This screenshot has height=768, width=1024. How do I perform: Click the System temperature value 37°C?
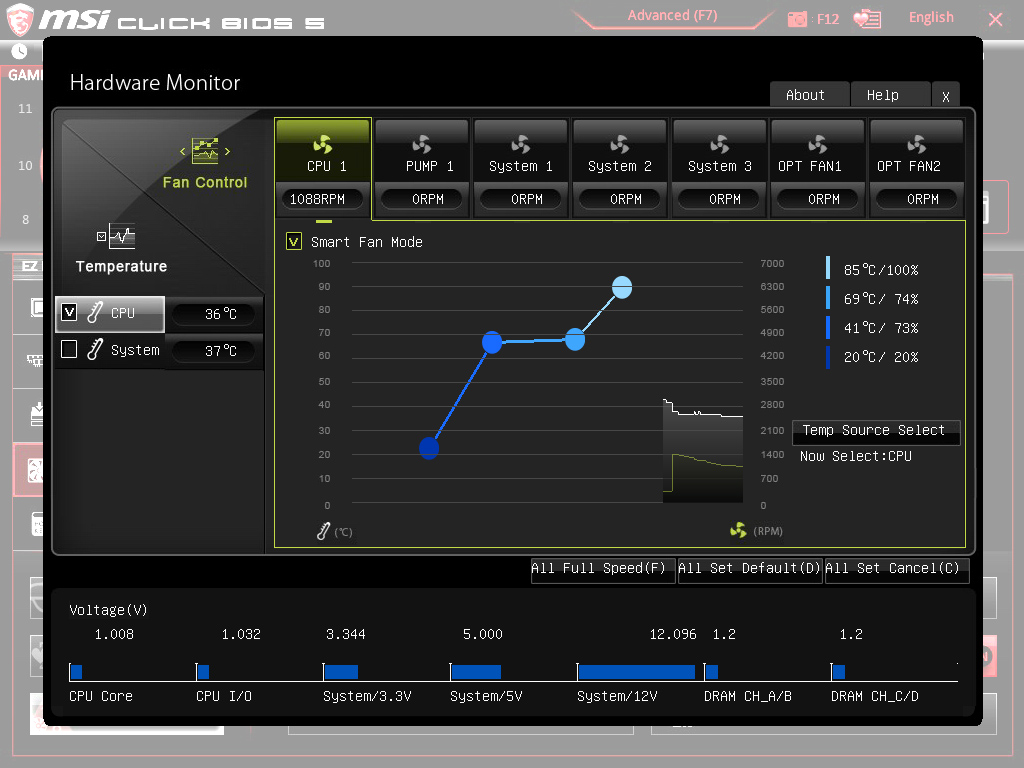pyautogui.click(x=221, y=351)
